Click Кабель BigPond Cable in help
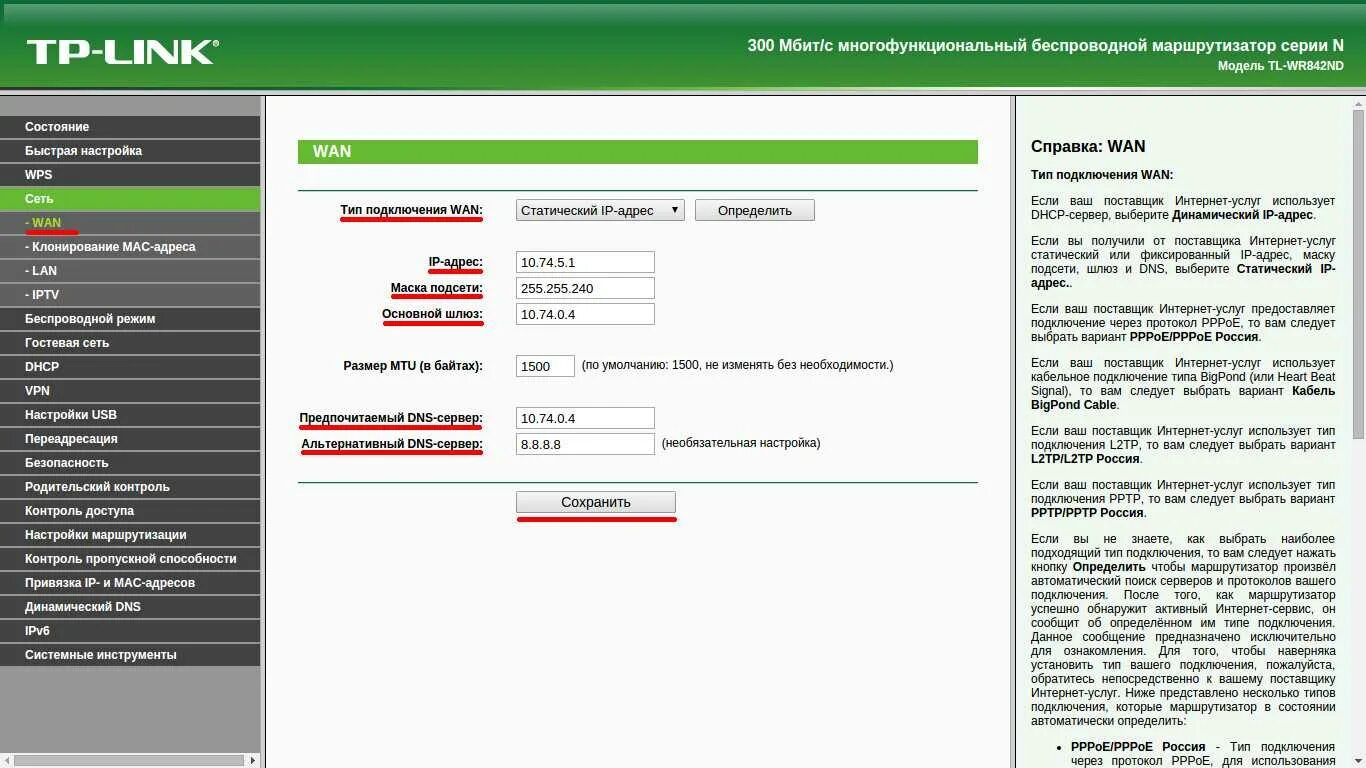The width and height of the screenshot is (1366, 768). tap(1183, 398)
